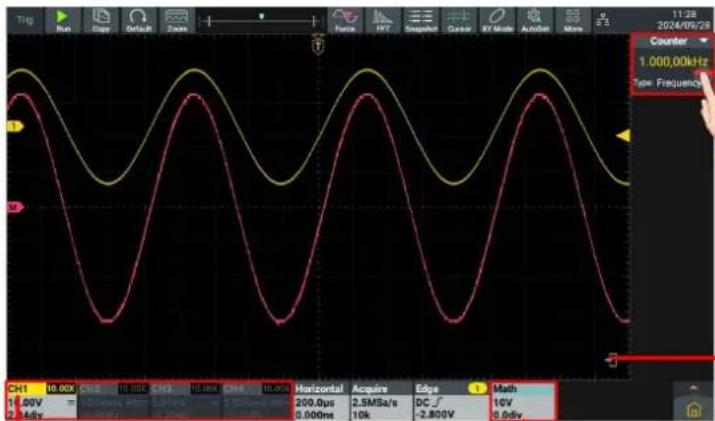Viewport: 715px width, 421px height.
Task: Click the yellow trigger level arrow
Action: (623, 135)
